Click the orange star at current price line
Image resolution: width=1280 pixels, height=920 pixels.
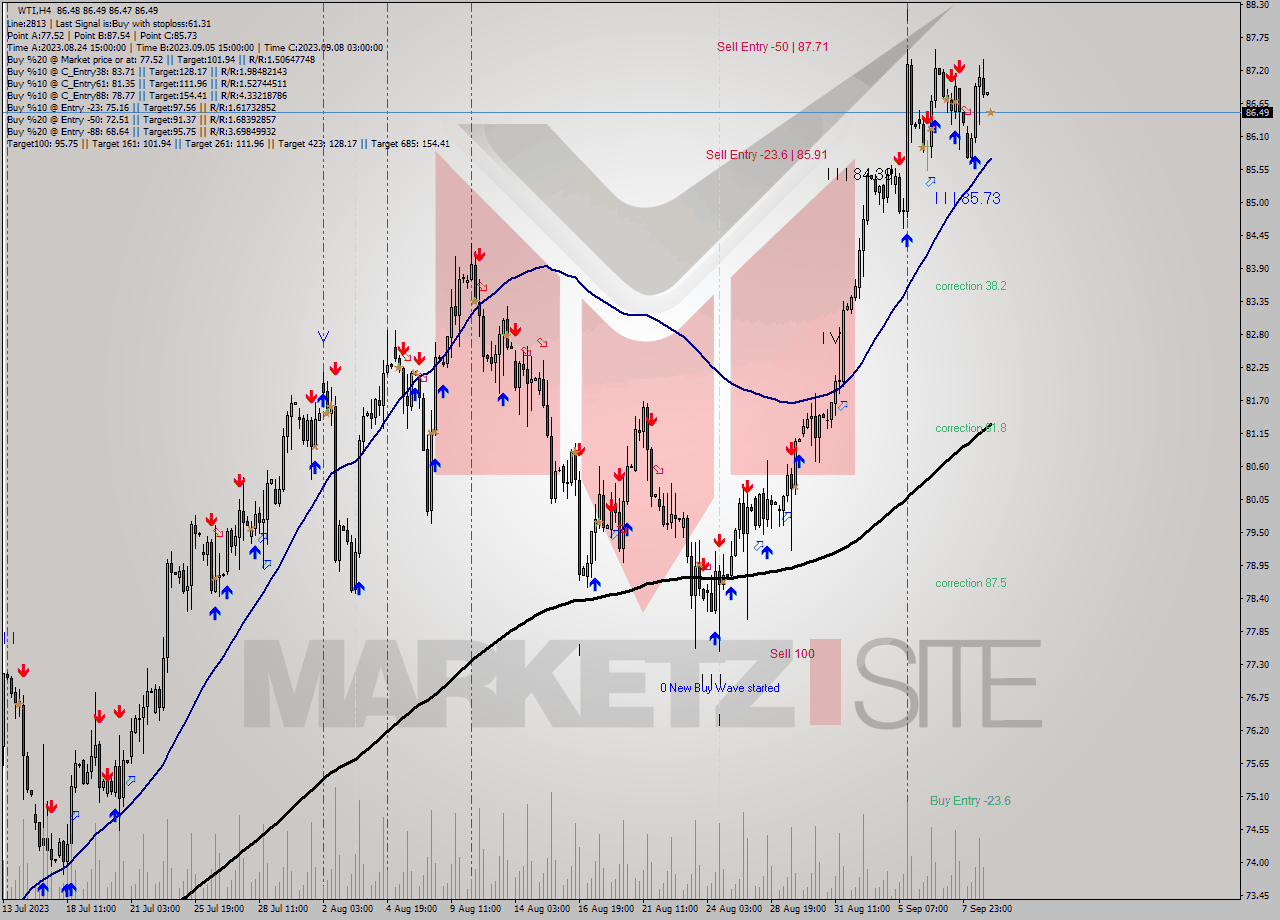[x=990, y=113]
